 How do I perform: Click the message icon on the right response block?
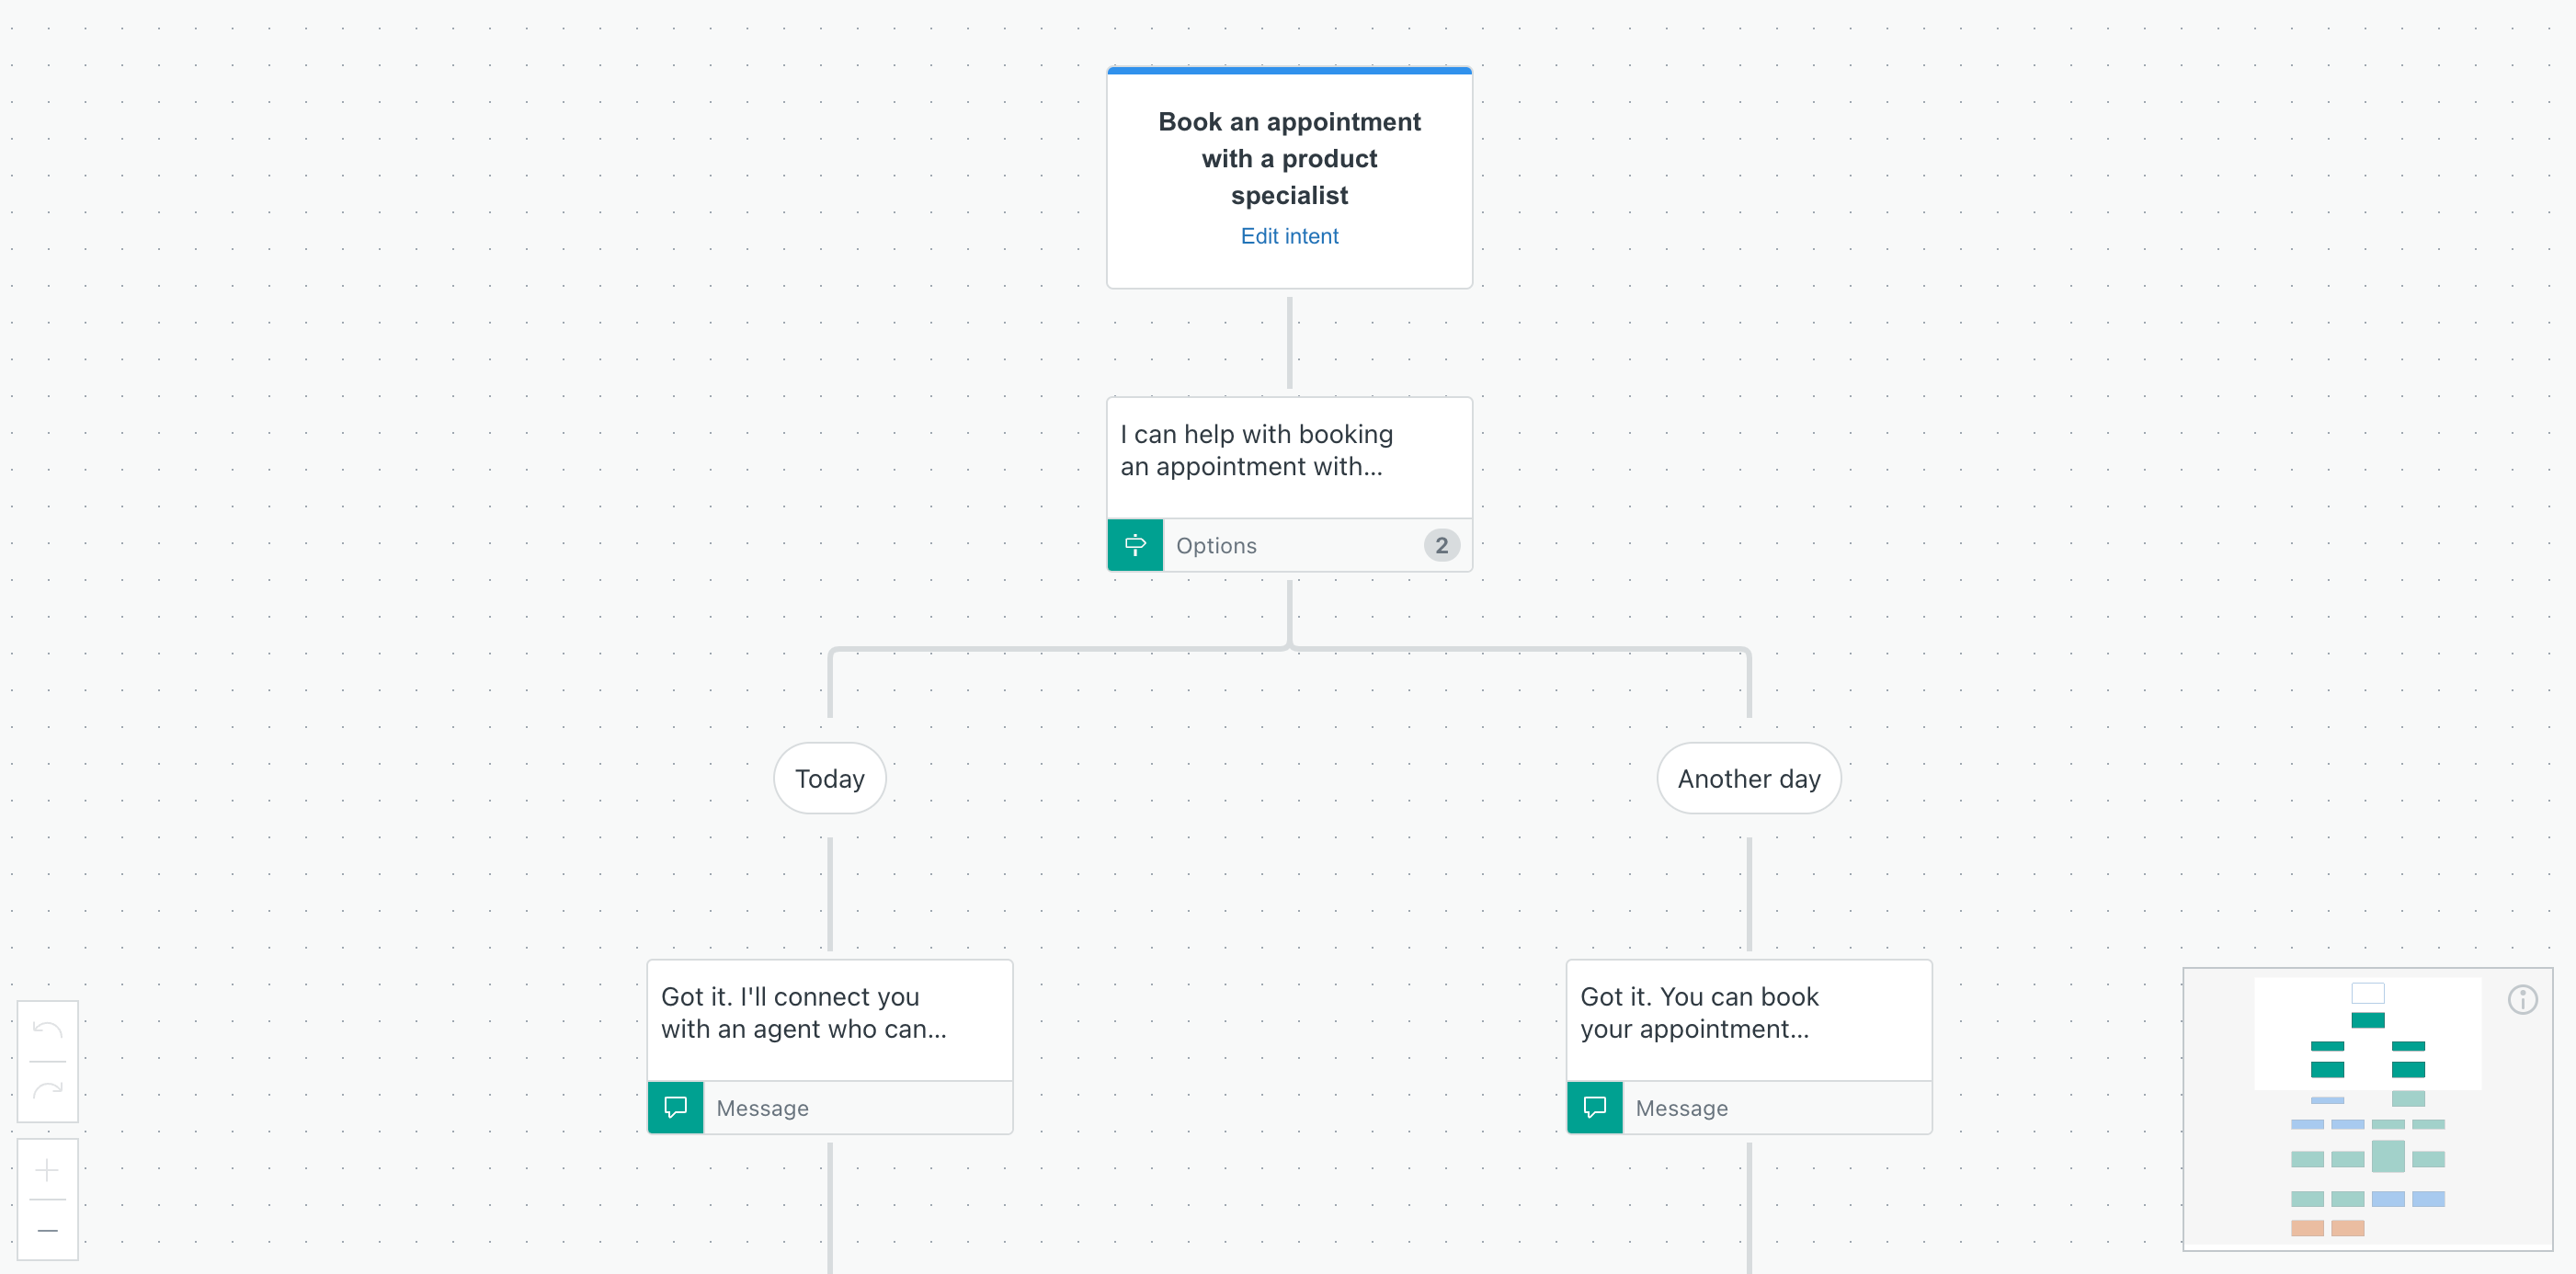coord(1595,1107)
